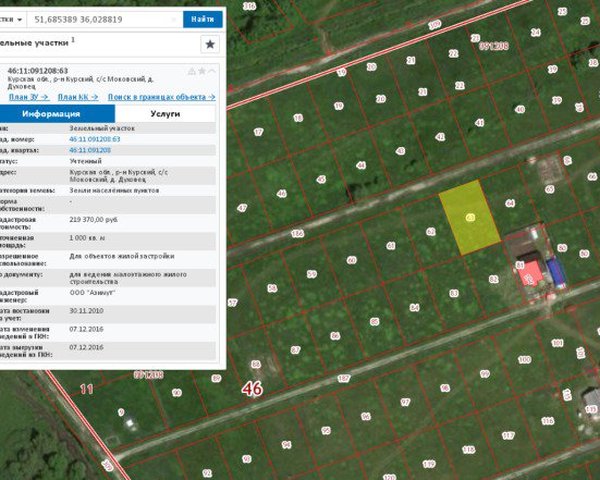The image size is (600, 480).
Task: Click map parcel label 17
Action: pyautogui.click(x=258, y=132)
